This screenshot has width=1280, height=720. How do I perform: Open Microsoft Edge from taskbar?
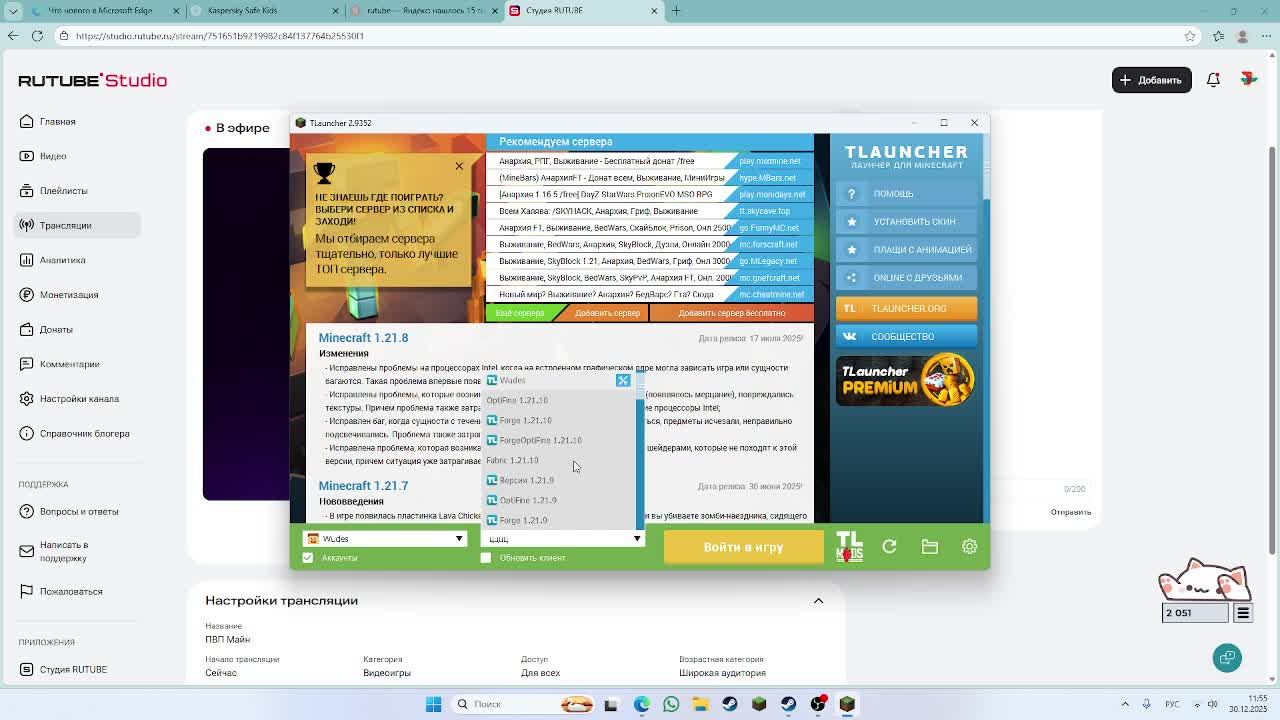click(x=641, y=704)
